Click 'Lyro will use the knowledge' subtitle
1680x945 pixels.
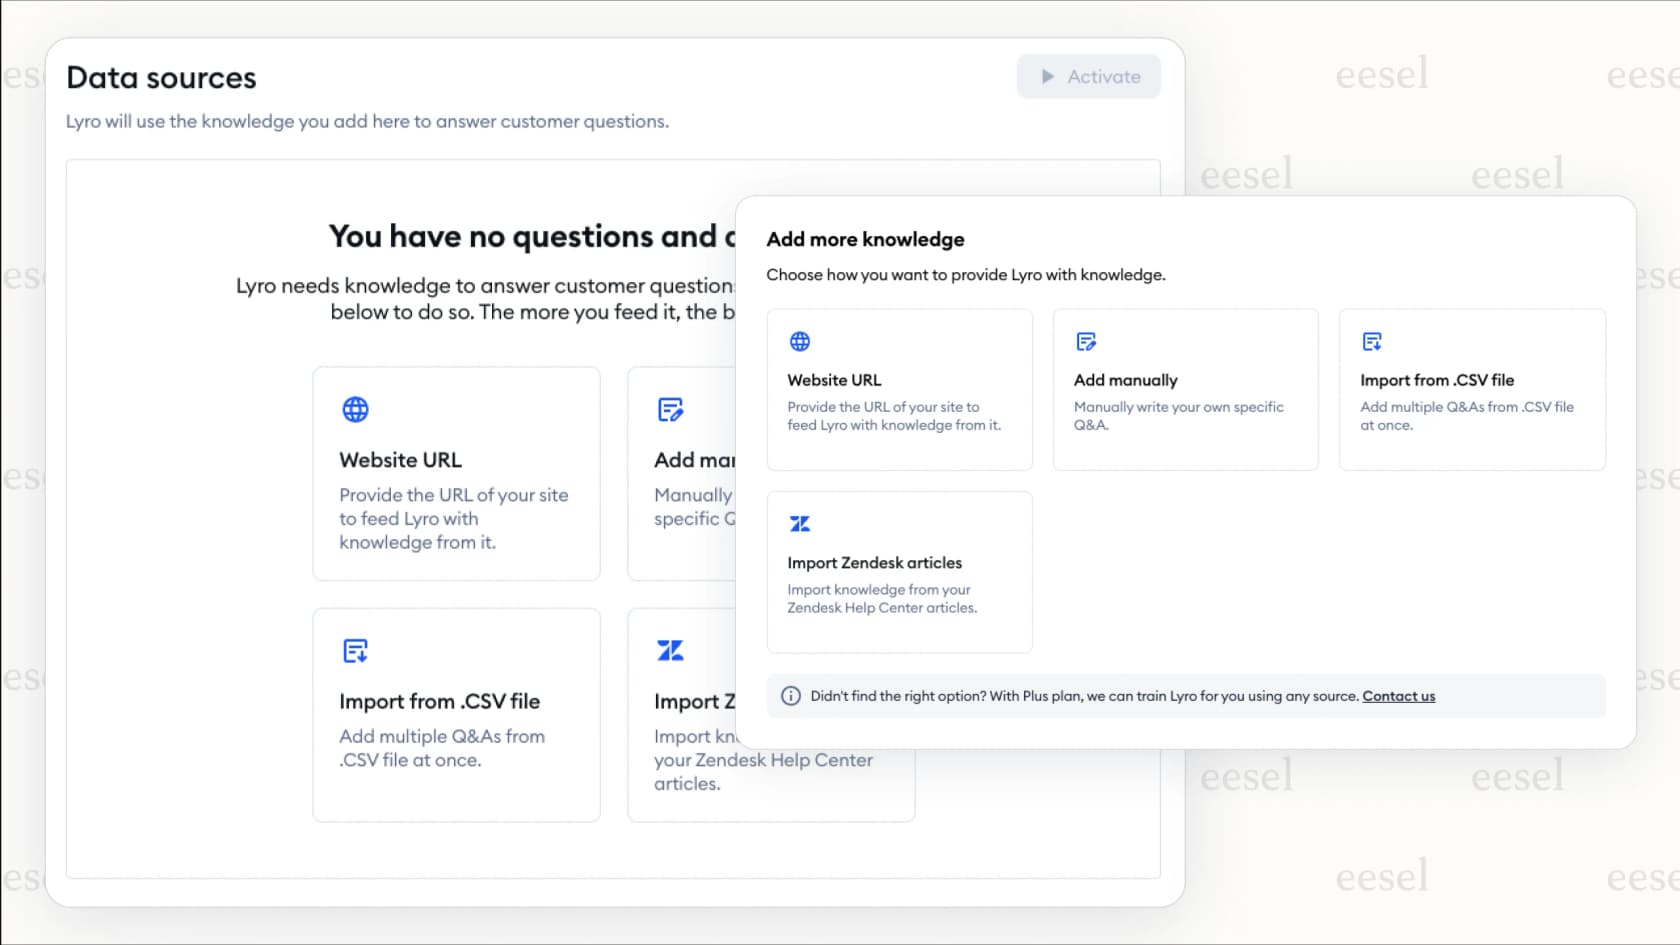(367, 122)
